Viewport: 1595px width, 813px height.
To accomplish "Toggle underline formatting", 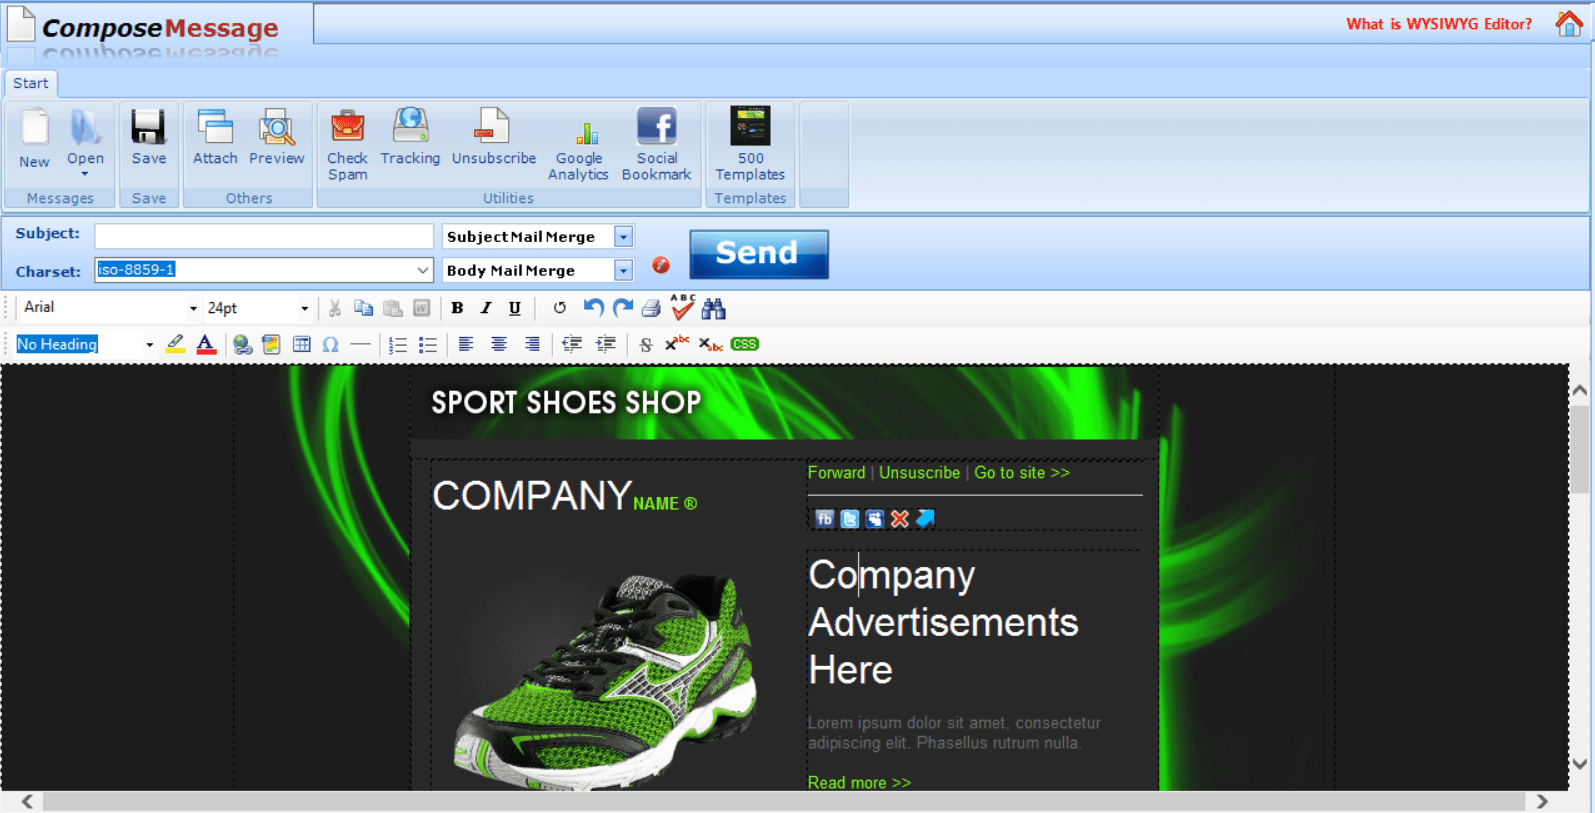I will coord(515,308).
